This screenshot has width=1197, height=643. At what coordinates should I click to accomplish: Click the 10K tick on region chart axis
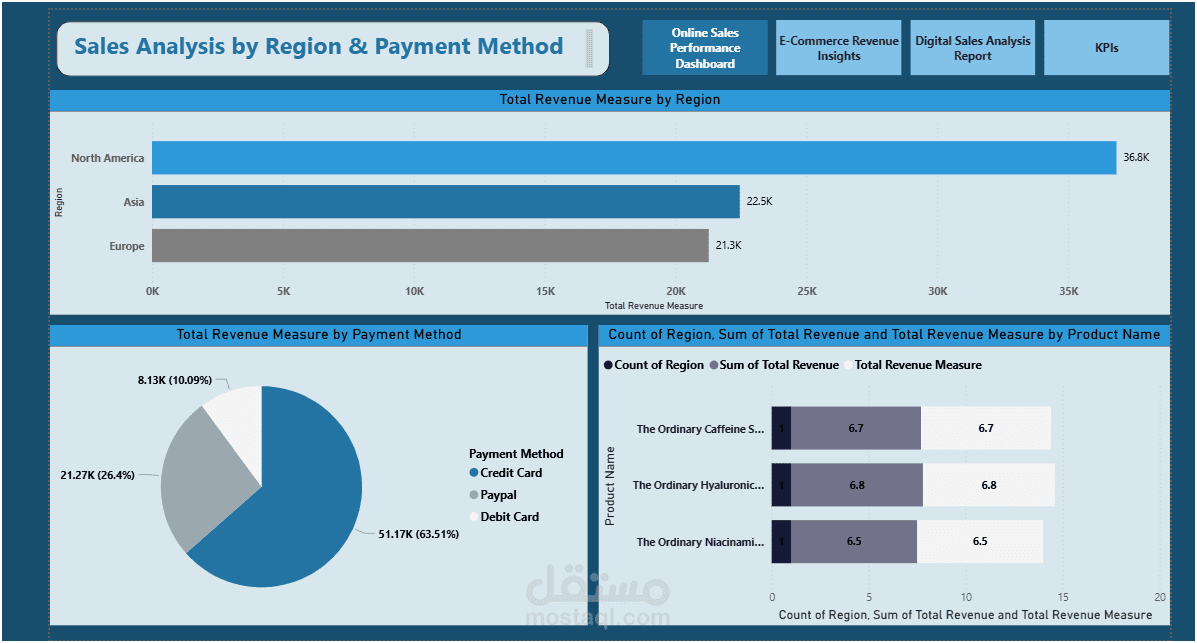pyautogui.click(x=415, y=291)
